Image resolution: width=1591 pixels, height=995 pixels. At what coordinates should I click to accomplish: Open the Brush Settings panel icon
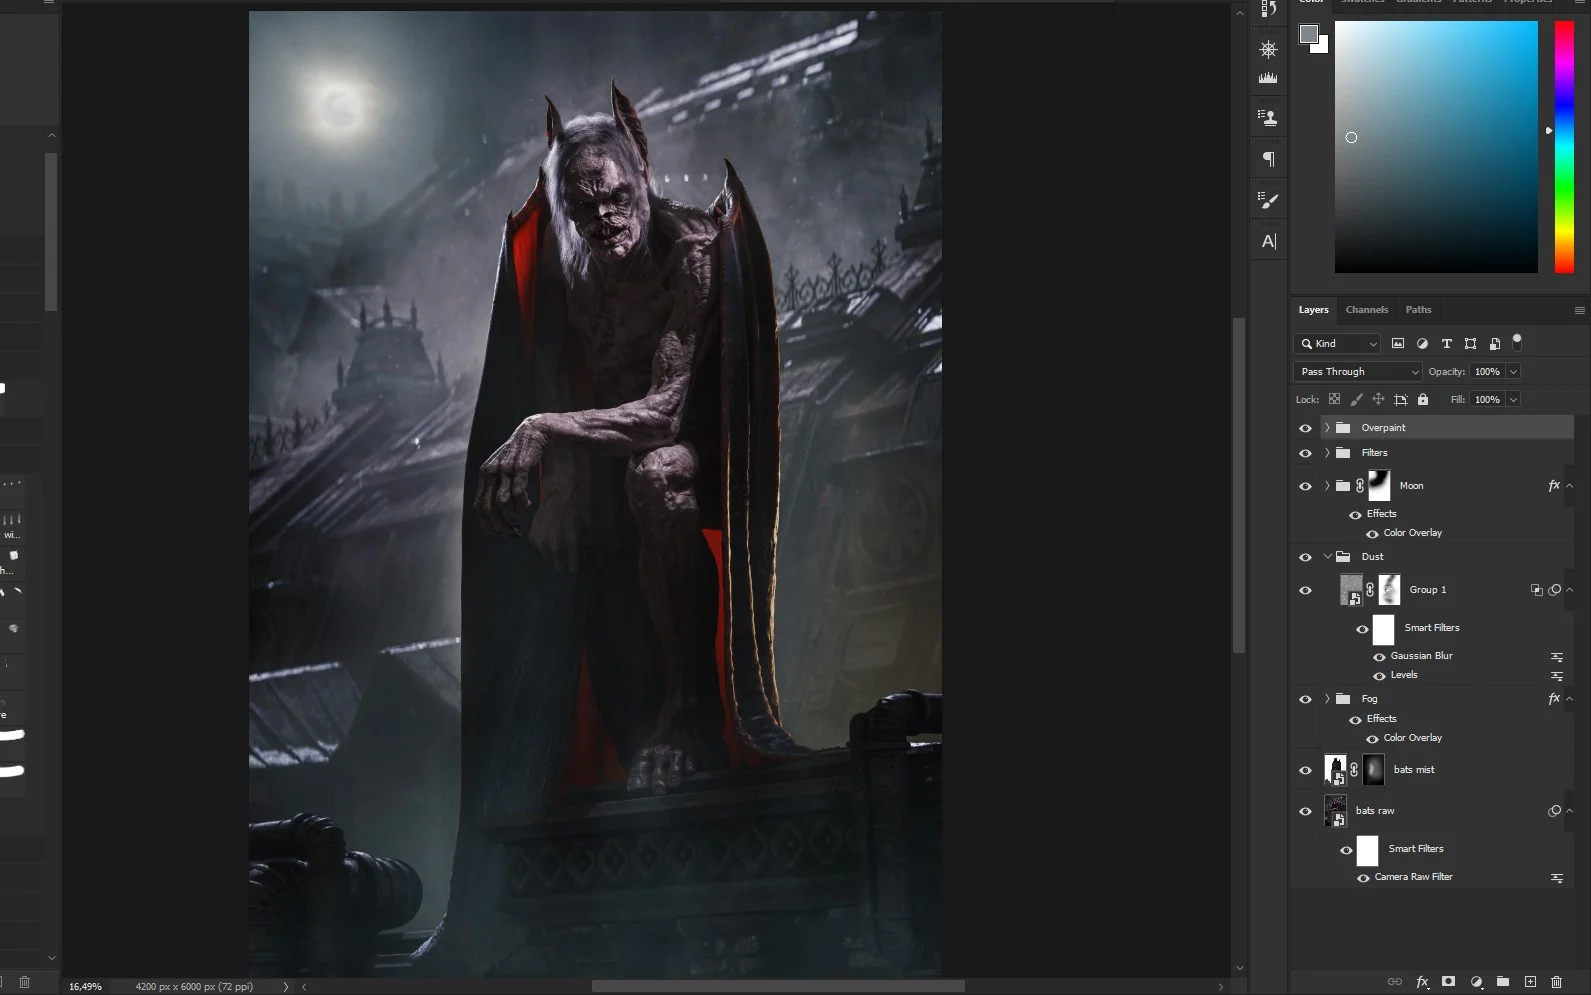(1268, 200)
